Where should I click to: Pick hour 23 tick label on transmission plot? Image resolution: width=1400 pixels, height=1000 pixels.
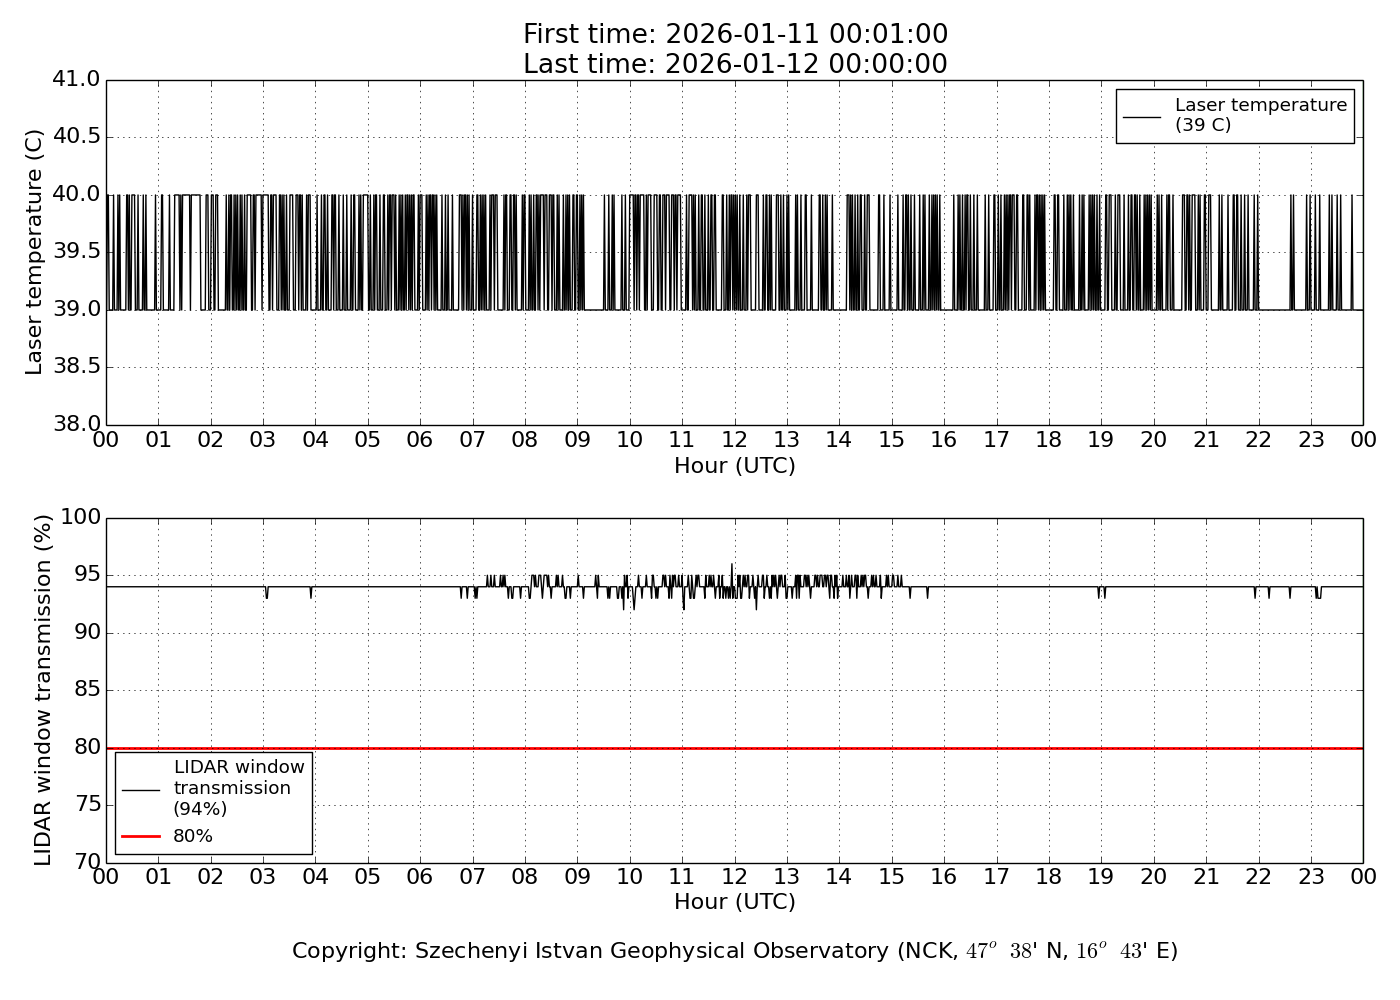coord(1310,877)
